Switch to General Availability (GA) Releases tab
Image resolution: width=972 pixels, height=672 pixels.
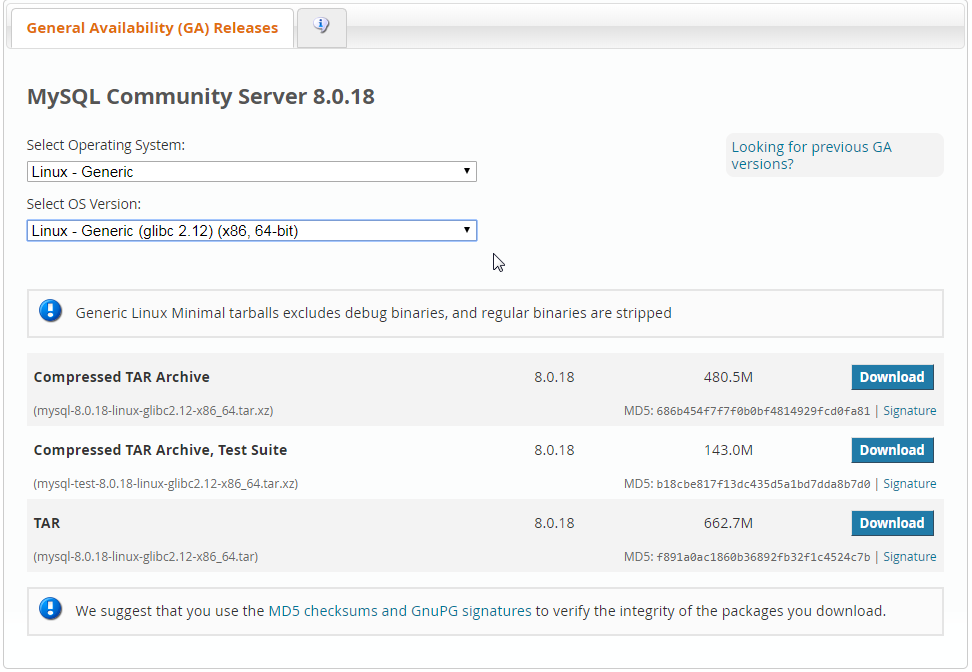click(152, 28)
